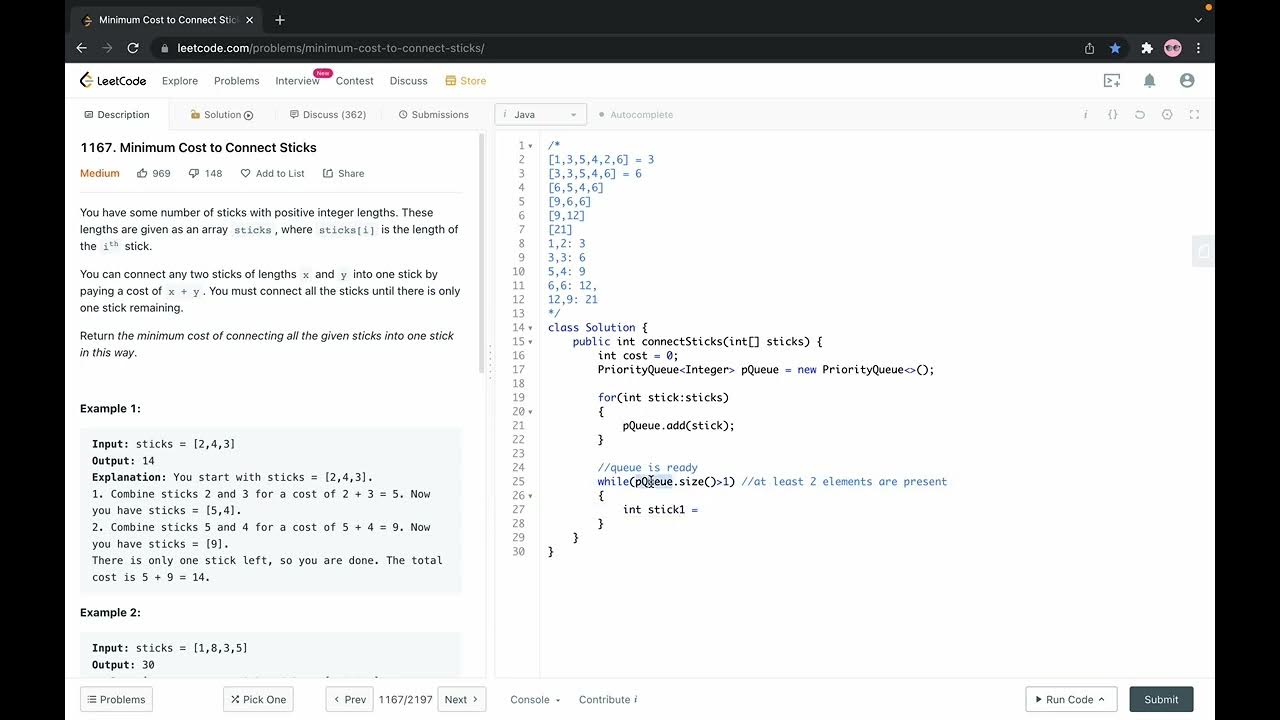Open Chrome three-dot menu
This screenshot has height=720, width=1280.
point(1198,48)
